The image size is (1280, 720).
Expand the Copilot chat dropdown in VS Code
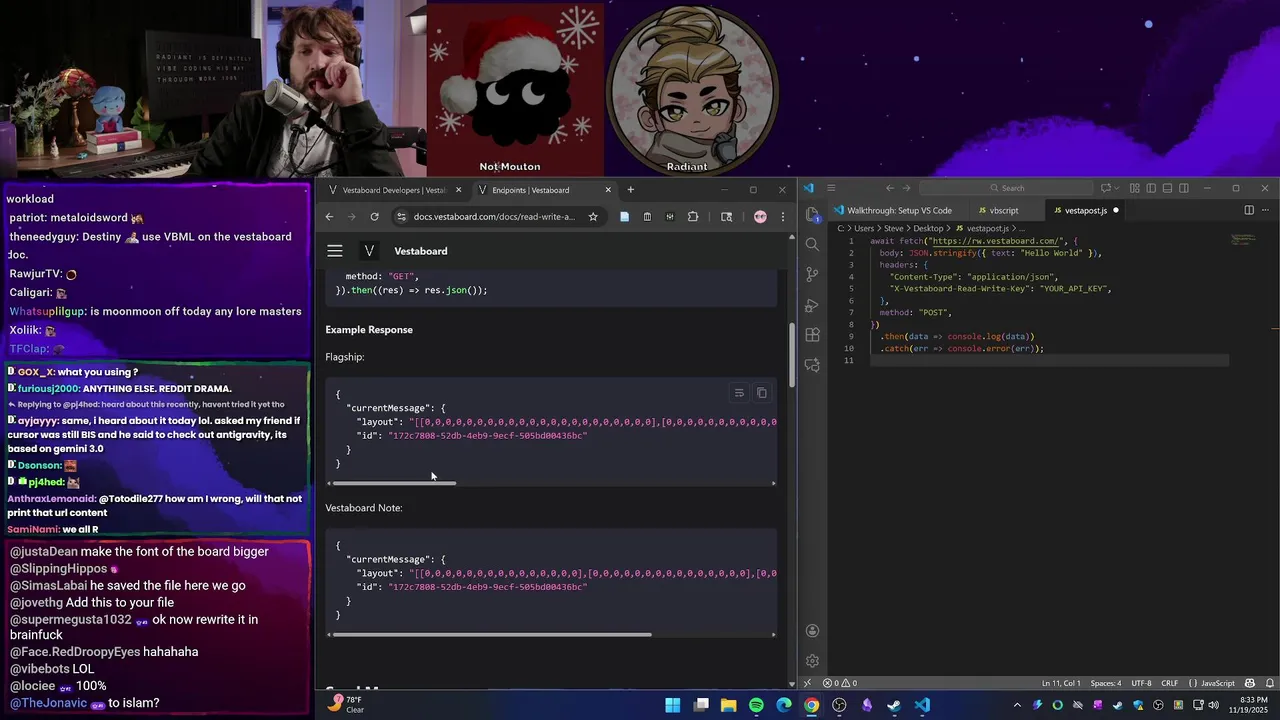1116,188
